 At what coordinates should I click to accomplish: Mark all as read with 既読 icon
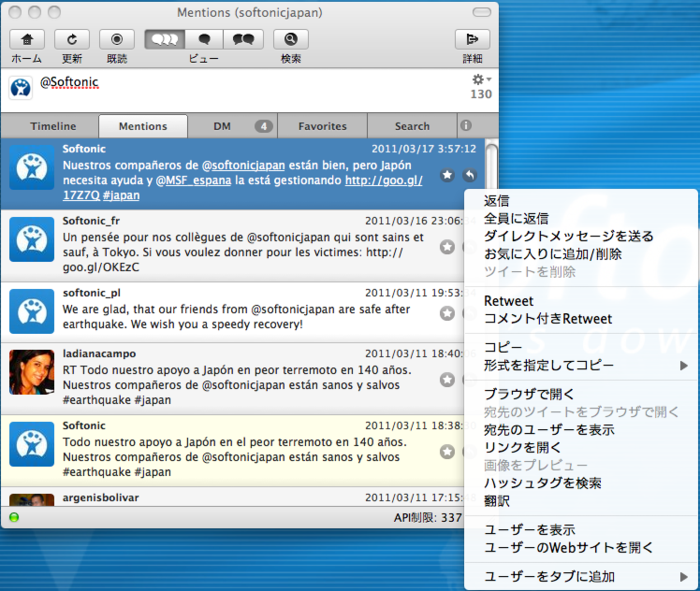(117, 39)
